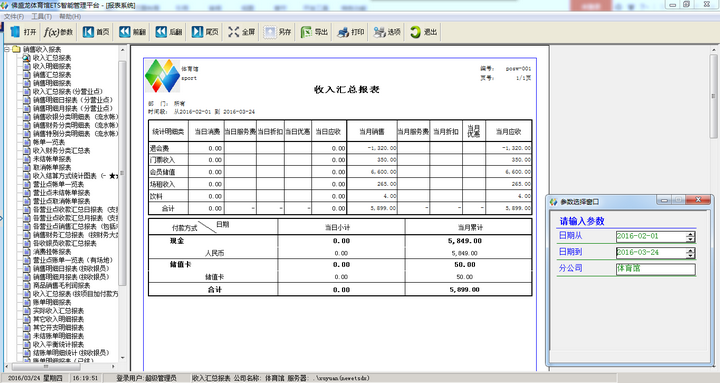Click the report tree horizontal scrollbar

point(46,366)
